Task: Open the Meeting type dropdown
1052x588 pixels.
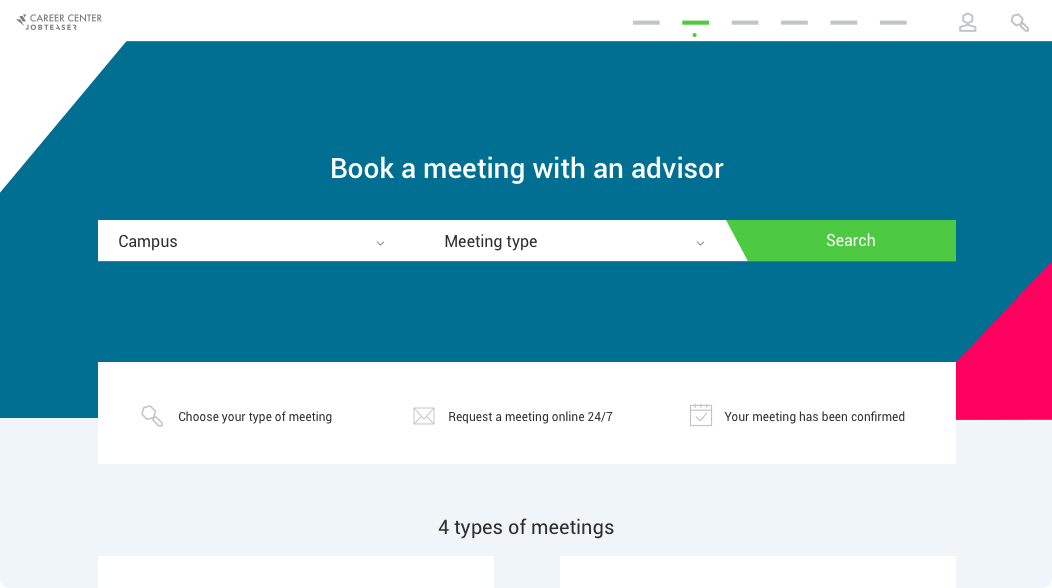Action: pos(574,241)
